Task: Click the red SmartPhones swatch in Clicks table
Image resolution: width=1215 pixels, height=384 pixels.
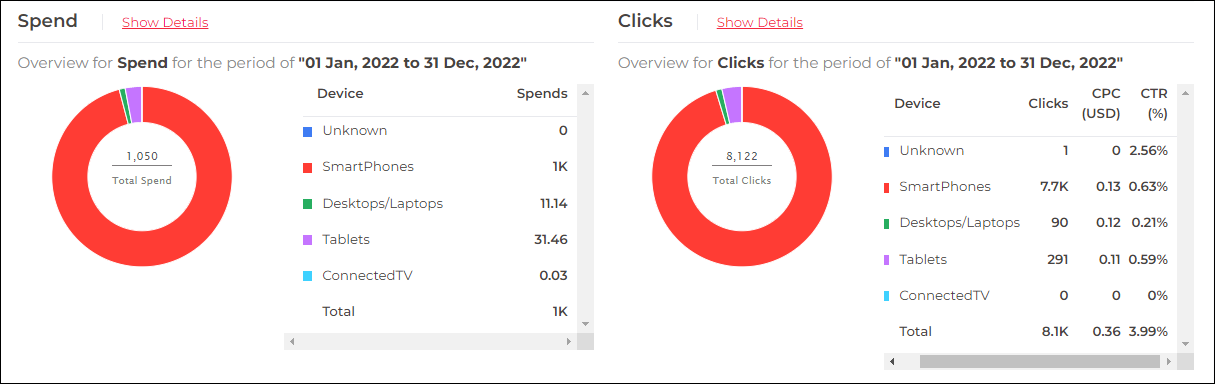Action: [886, 187]
